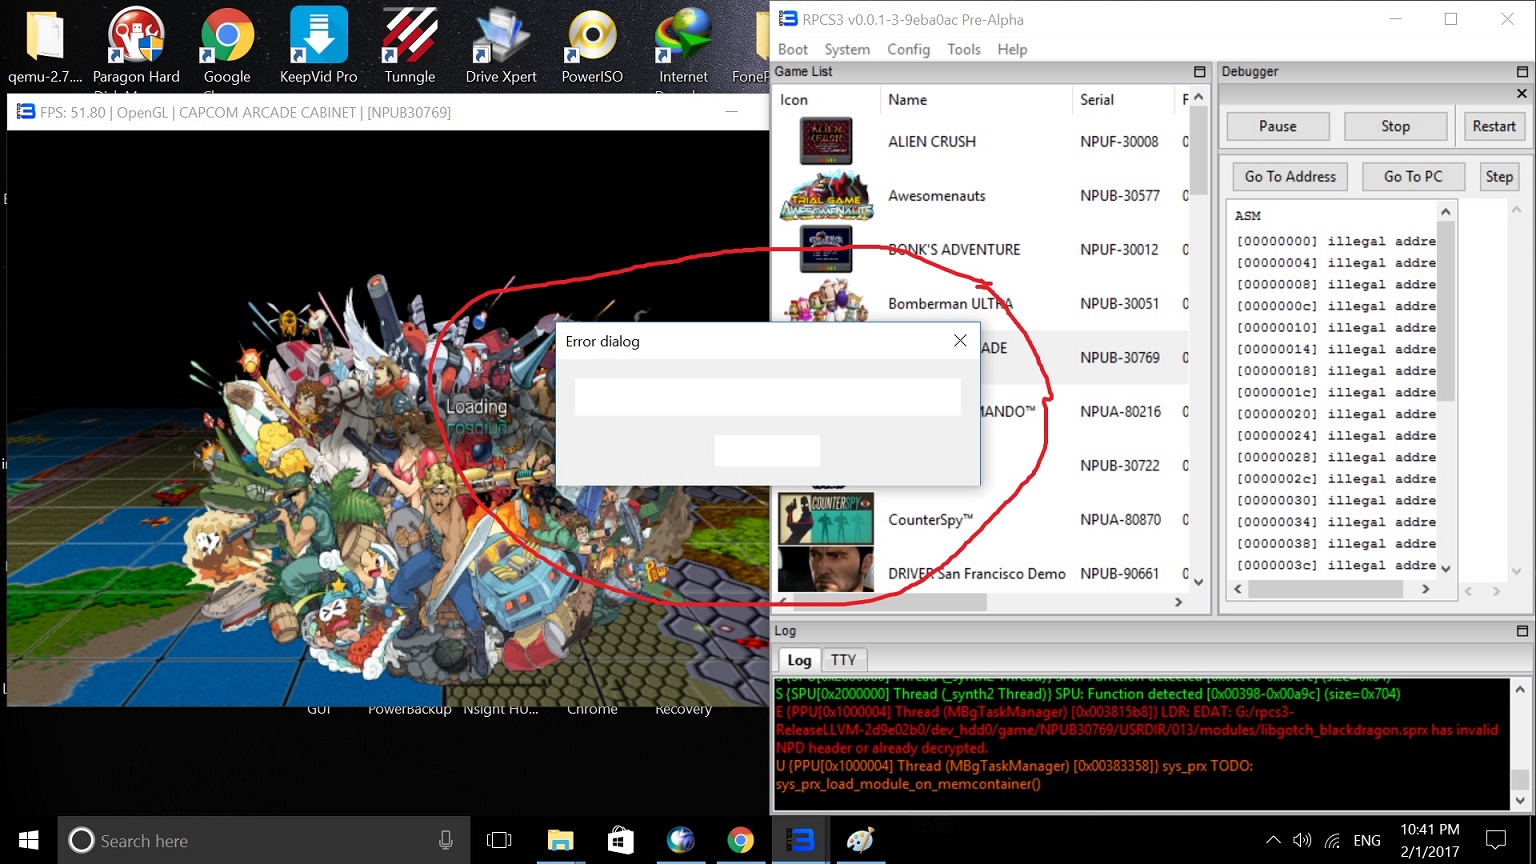Click Log panel scrollbar up arrow
Viewport: 1536px width, 864px height.
pos(1520,689)
